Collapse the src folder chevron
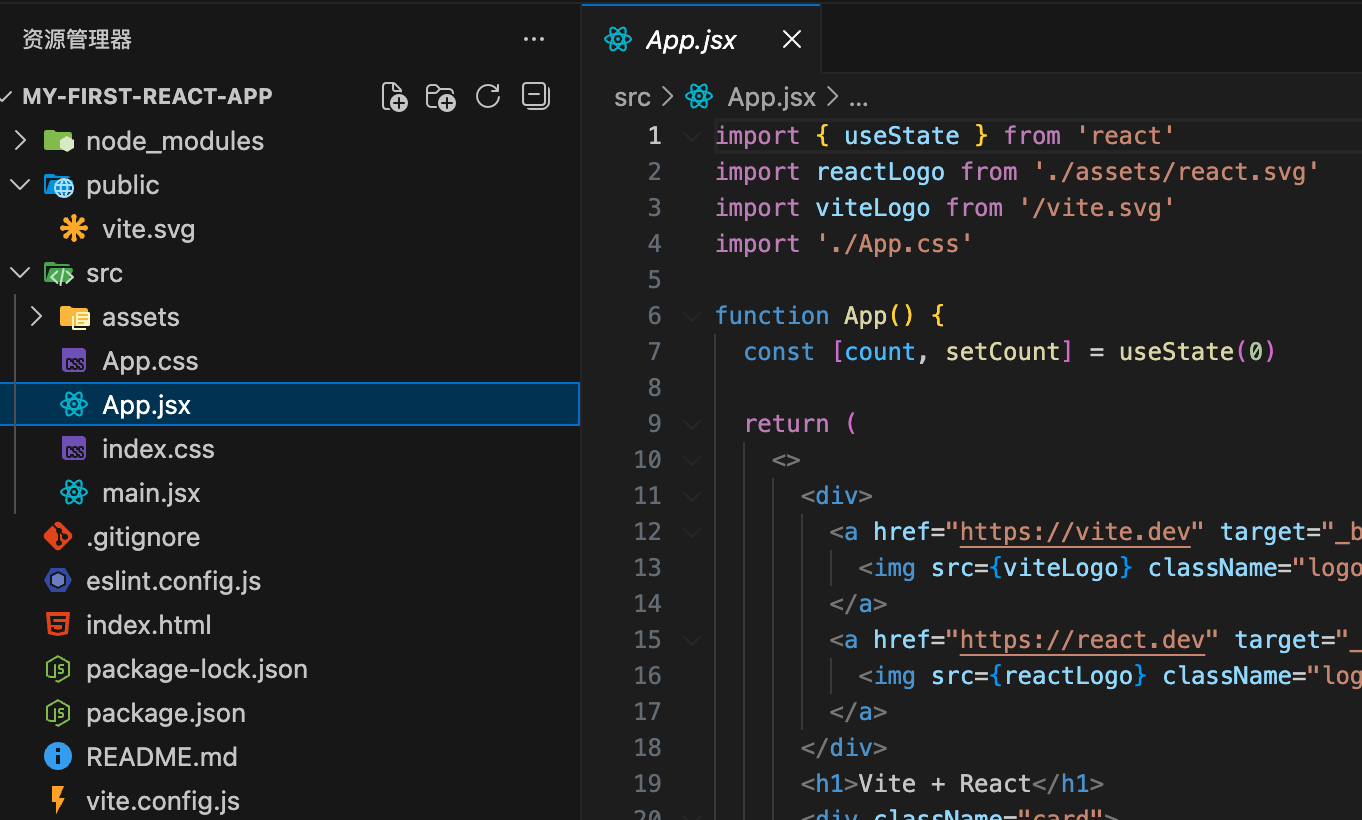The height and width of the screenshot is (820, 1362). coord(20,273)
